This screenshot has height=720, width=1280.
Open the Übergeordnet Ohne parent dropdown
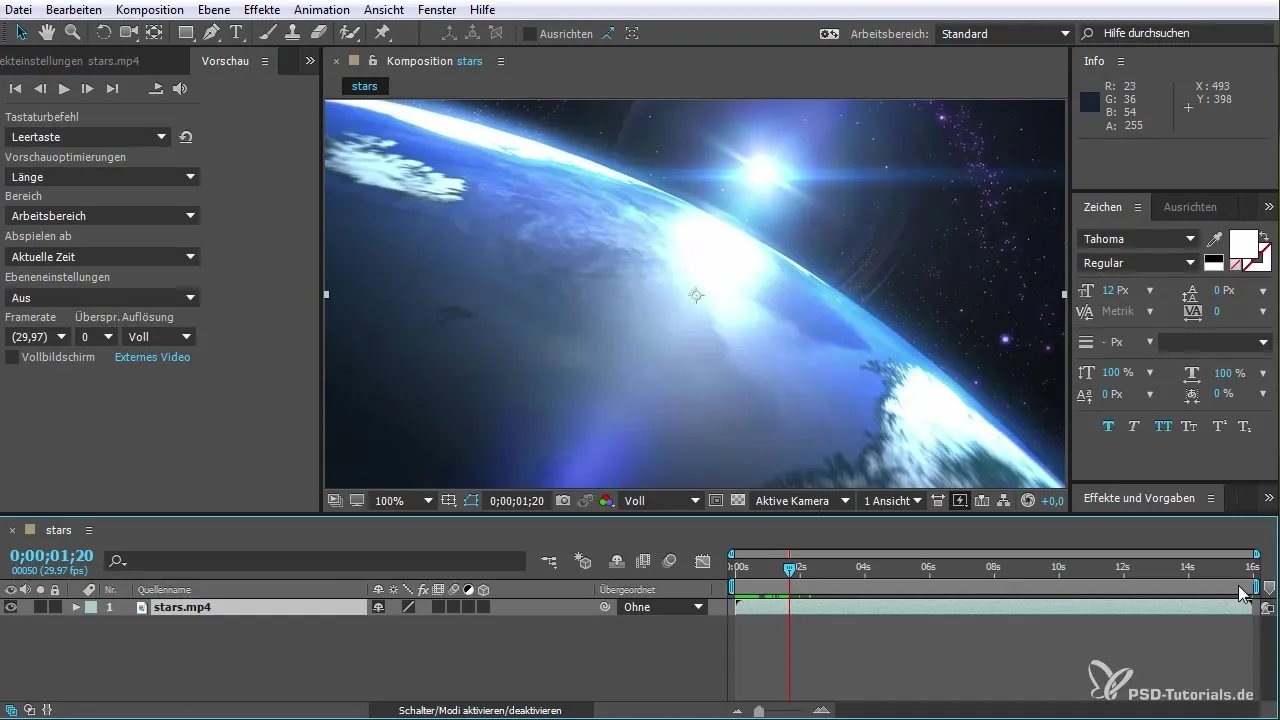point(662,607)
